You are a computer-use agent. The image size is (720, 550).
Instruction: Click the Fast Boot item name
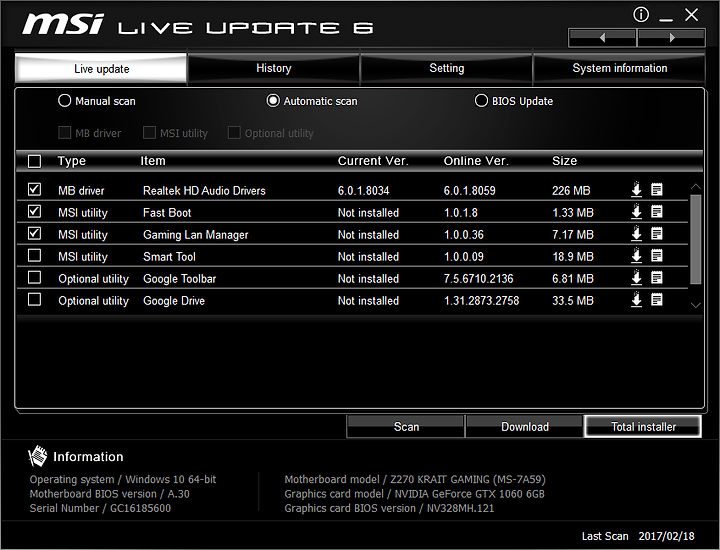click(x=167, y=213)
